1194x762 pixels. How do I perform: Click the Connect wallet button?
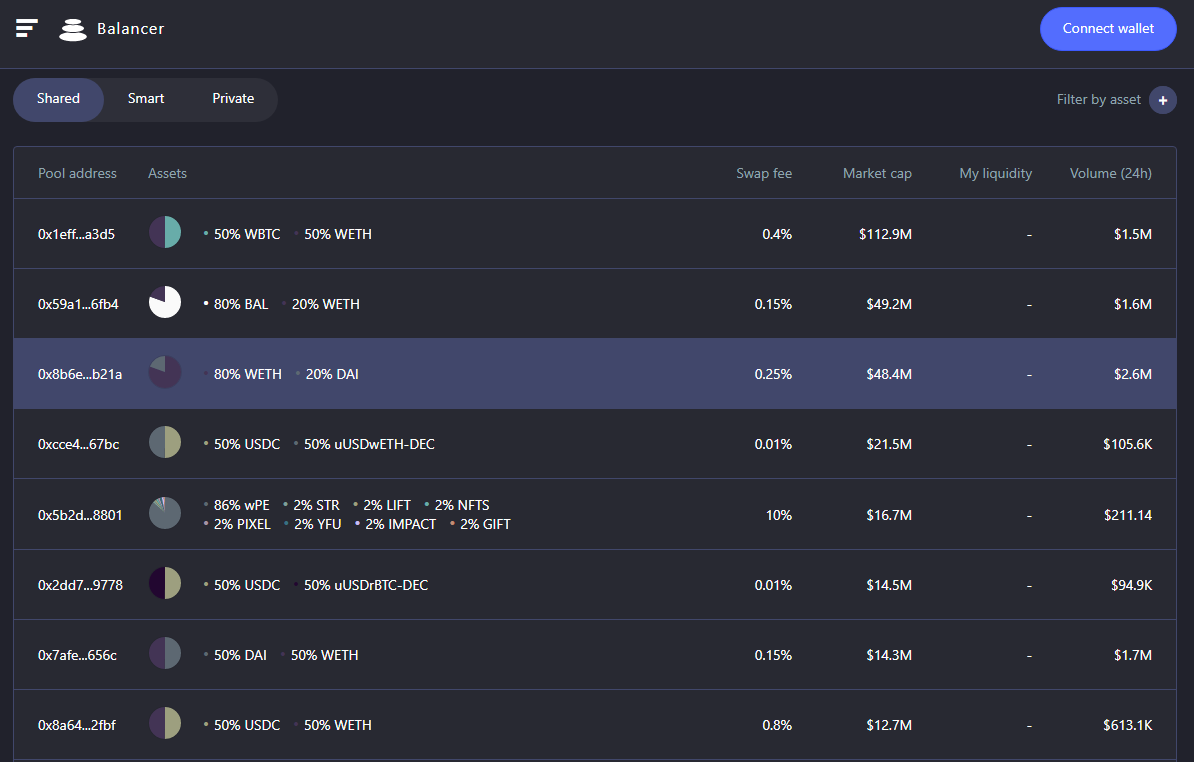(x=1108, y=29)
